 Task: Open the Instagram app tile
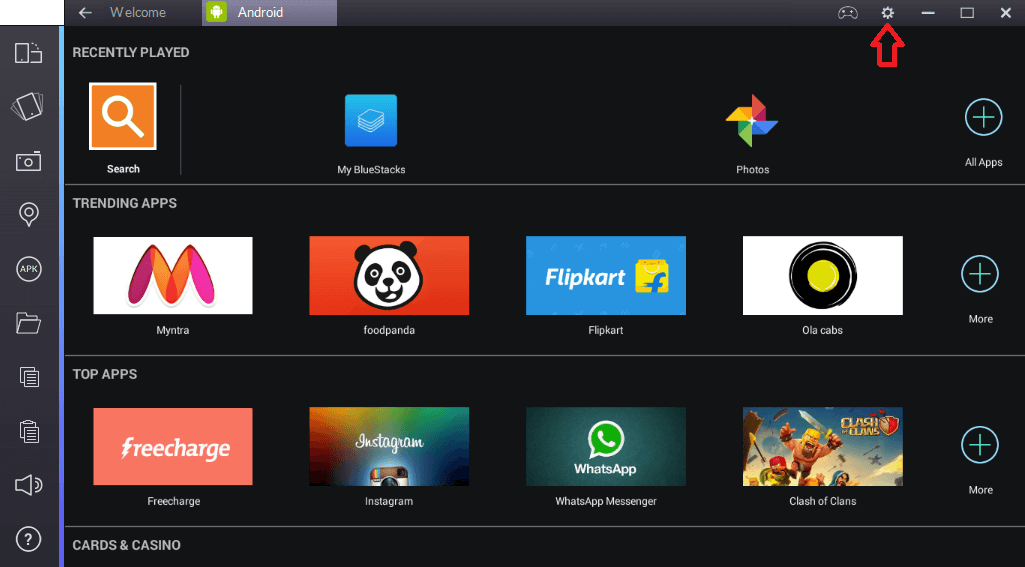tap(389, 447)
